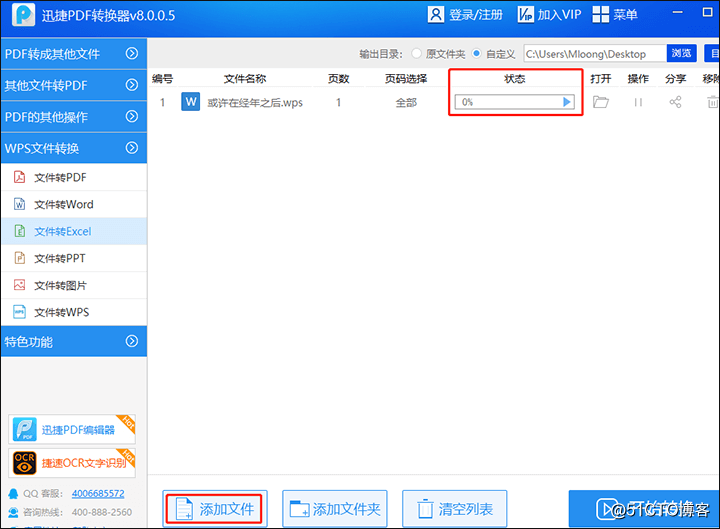Expand 其他文件转PDF section
This screenshot has width=720, height=529.
[x=73, y=85]
